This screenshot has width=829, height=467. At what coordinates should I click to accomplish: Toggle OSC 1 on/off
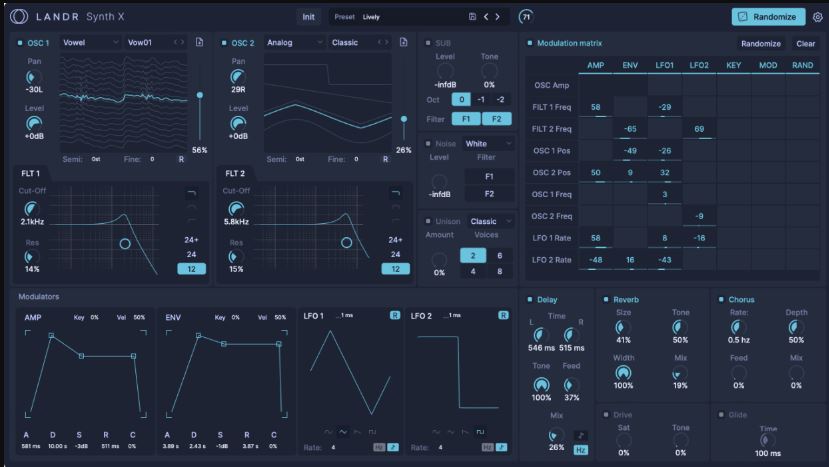pos(20,43)
